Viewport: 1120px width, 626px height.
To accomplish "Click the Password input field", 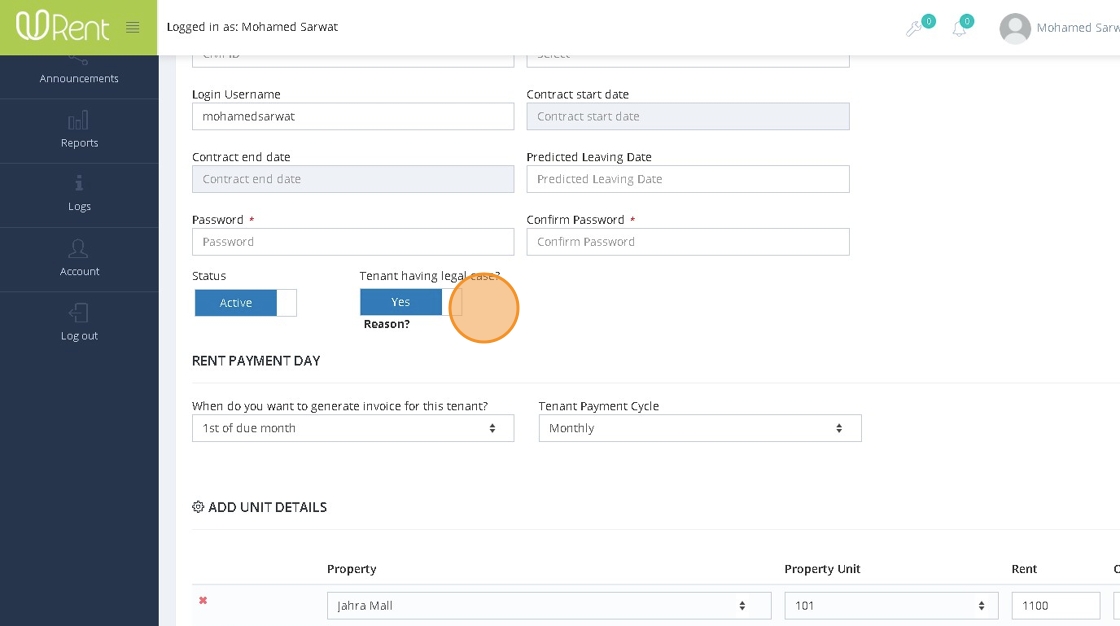I will click(x=353, y=242).
